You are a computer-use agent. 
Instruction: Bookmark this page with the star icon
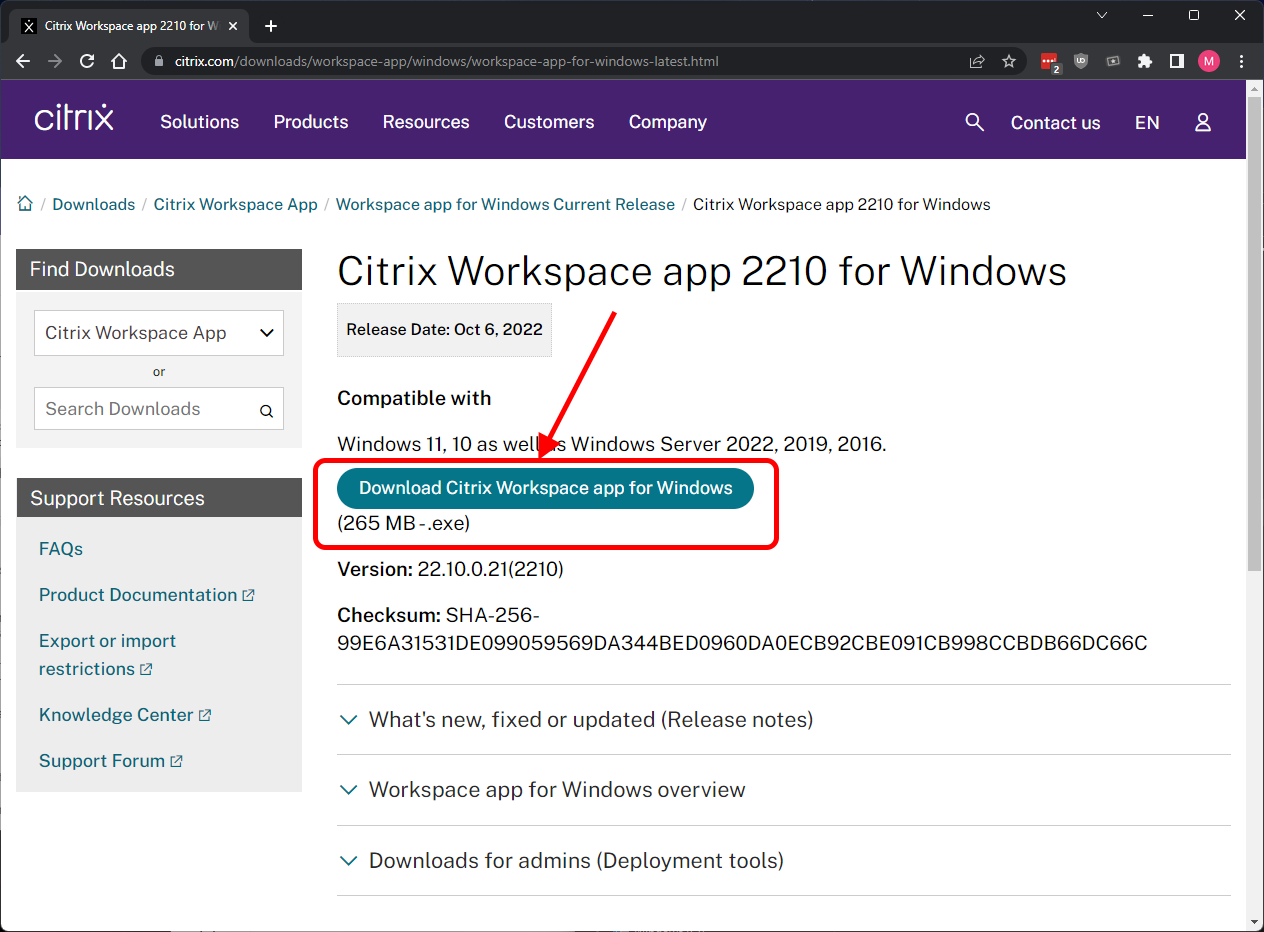click(x=1009, y=61)
